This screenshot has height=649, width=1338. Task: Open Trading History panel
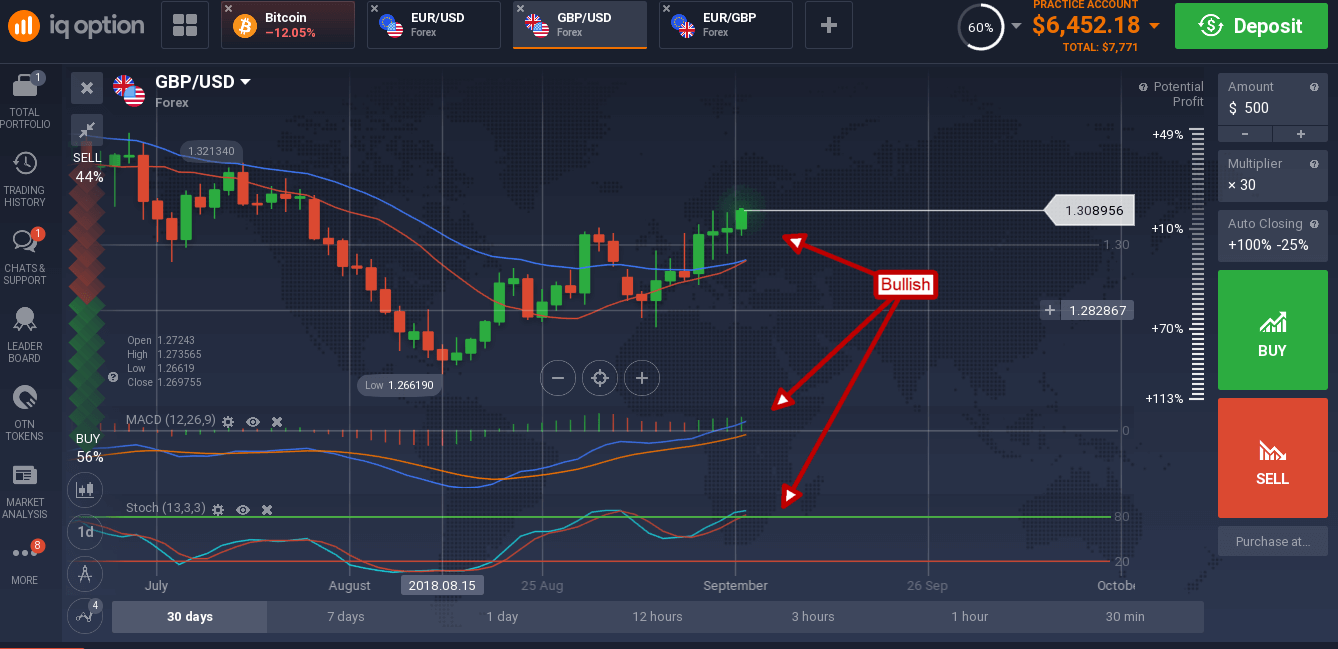pyautogui.click(x=25, y=180)
